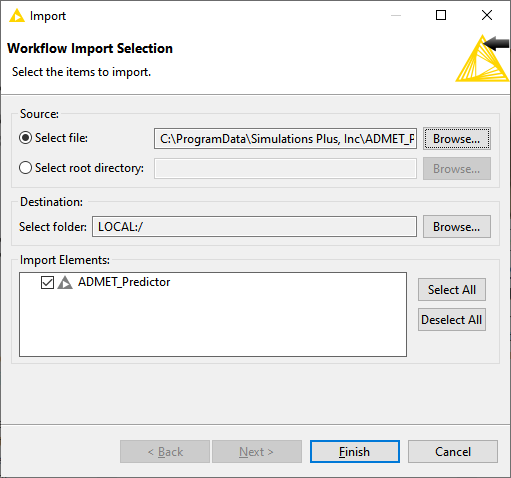Click the source file path field
The width and height of the screenshot is (511, 478).
point(285,138)
